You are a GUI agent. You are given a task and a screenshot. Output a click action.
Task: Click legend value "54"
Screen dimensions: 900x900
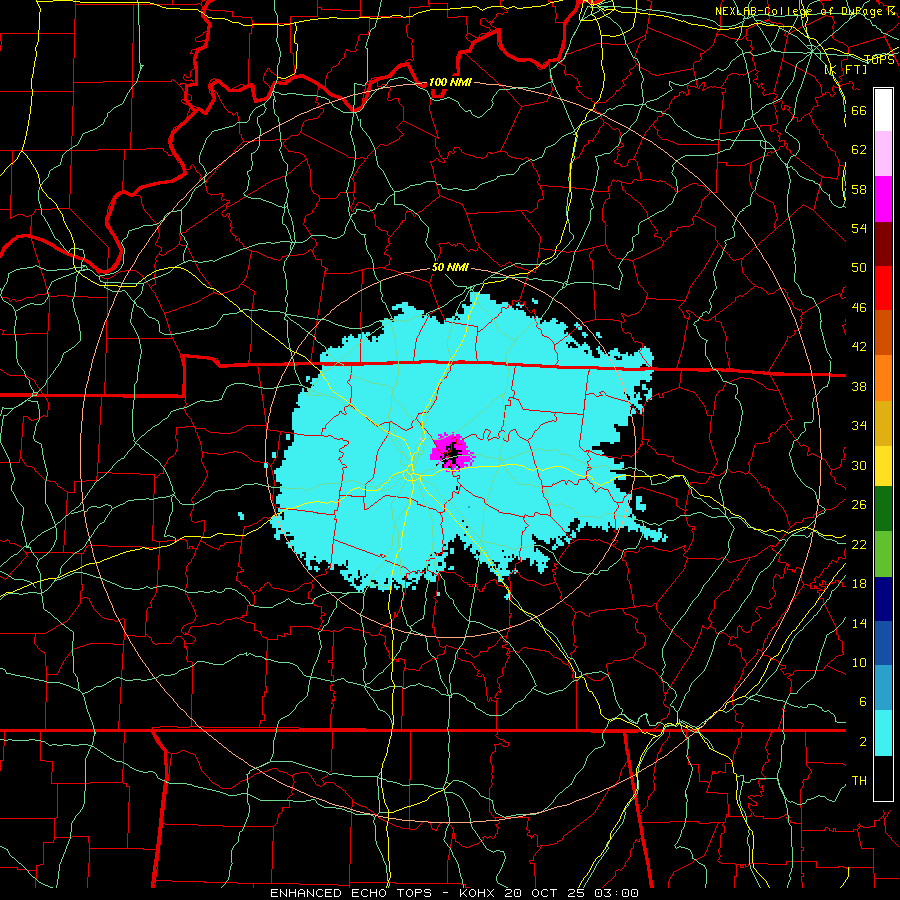click(x=859, y=228)
